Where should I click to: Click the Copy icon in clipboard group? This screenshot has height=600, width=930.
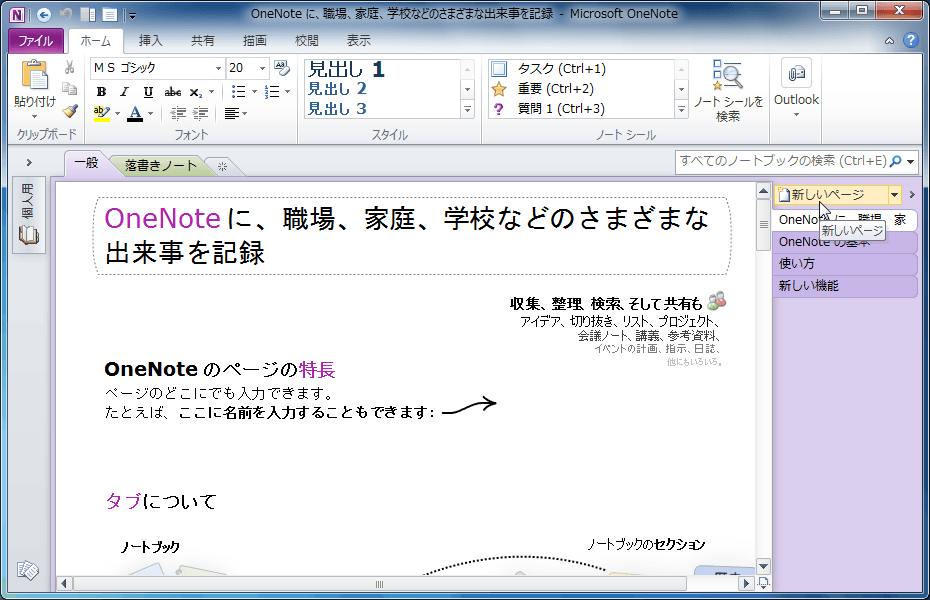(x=69, y=89)
